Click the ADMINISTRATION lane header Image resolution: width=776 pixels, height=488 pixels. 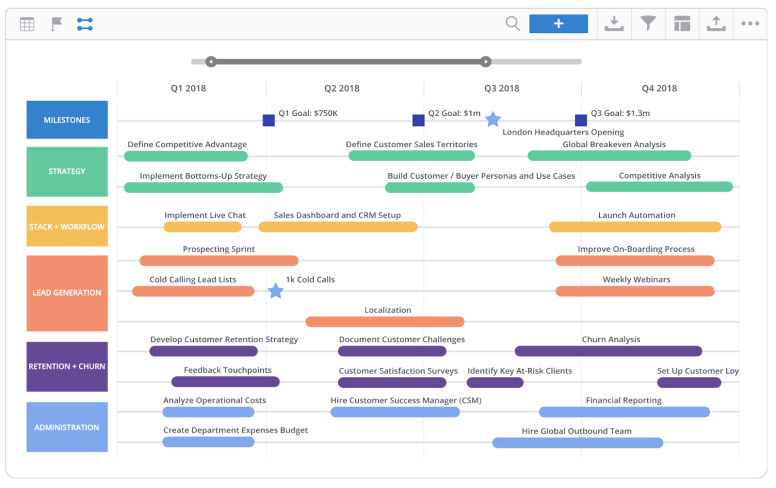67,427
